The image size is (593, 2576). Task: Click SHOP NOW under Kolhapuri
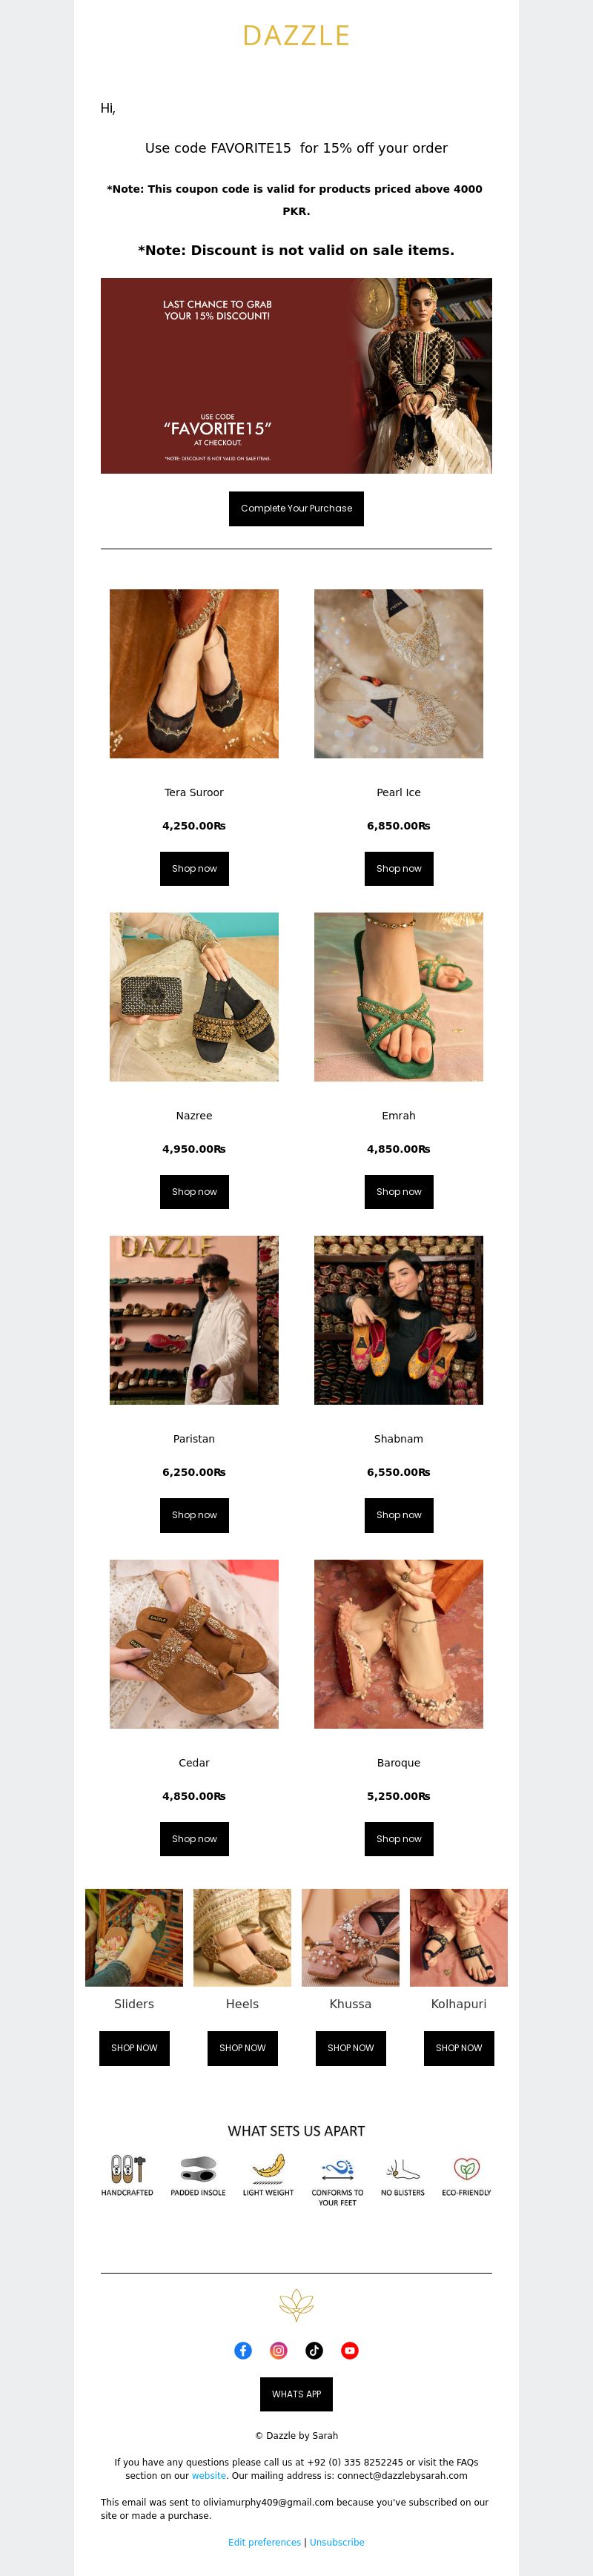[x=459, y=2048]
